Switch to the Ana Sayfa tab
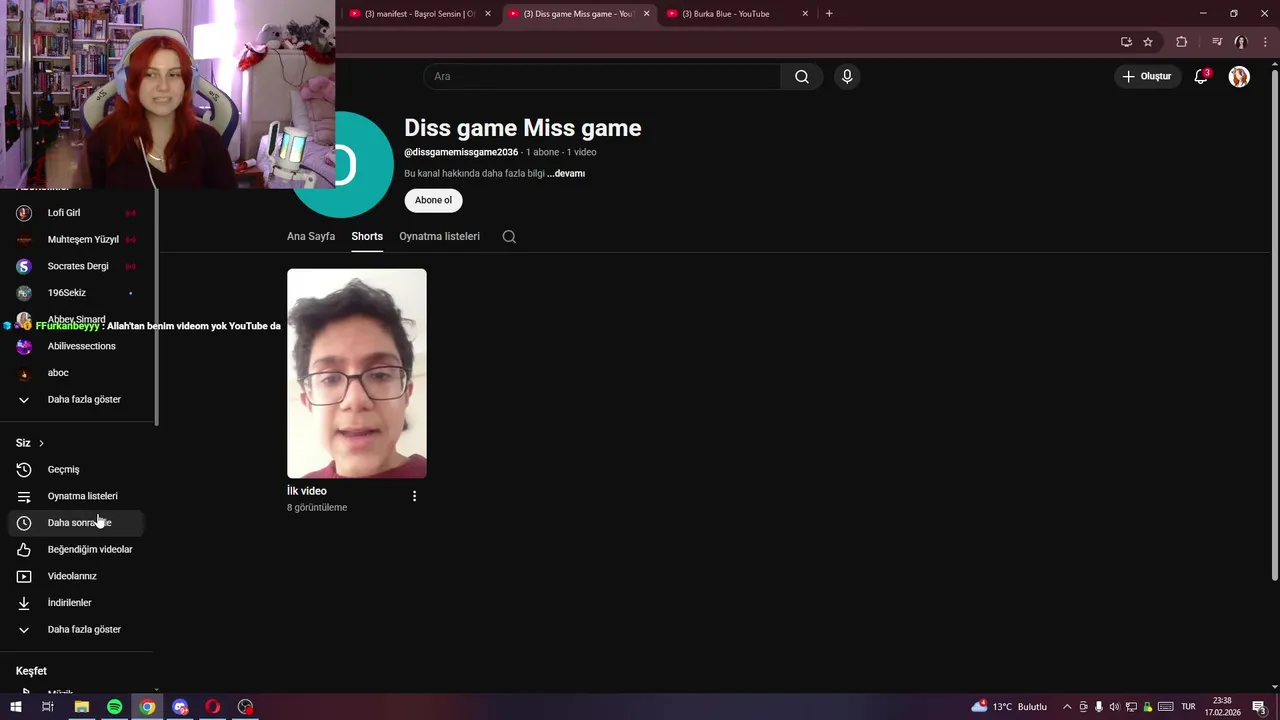The width and height of the screenshot is (1280, 720). pyautogui.click(x=311, y=237)
